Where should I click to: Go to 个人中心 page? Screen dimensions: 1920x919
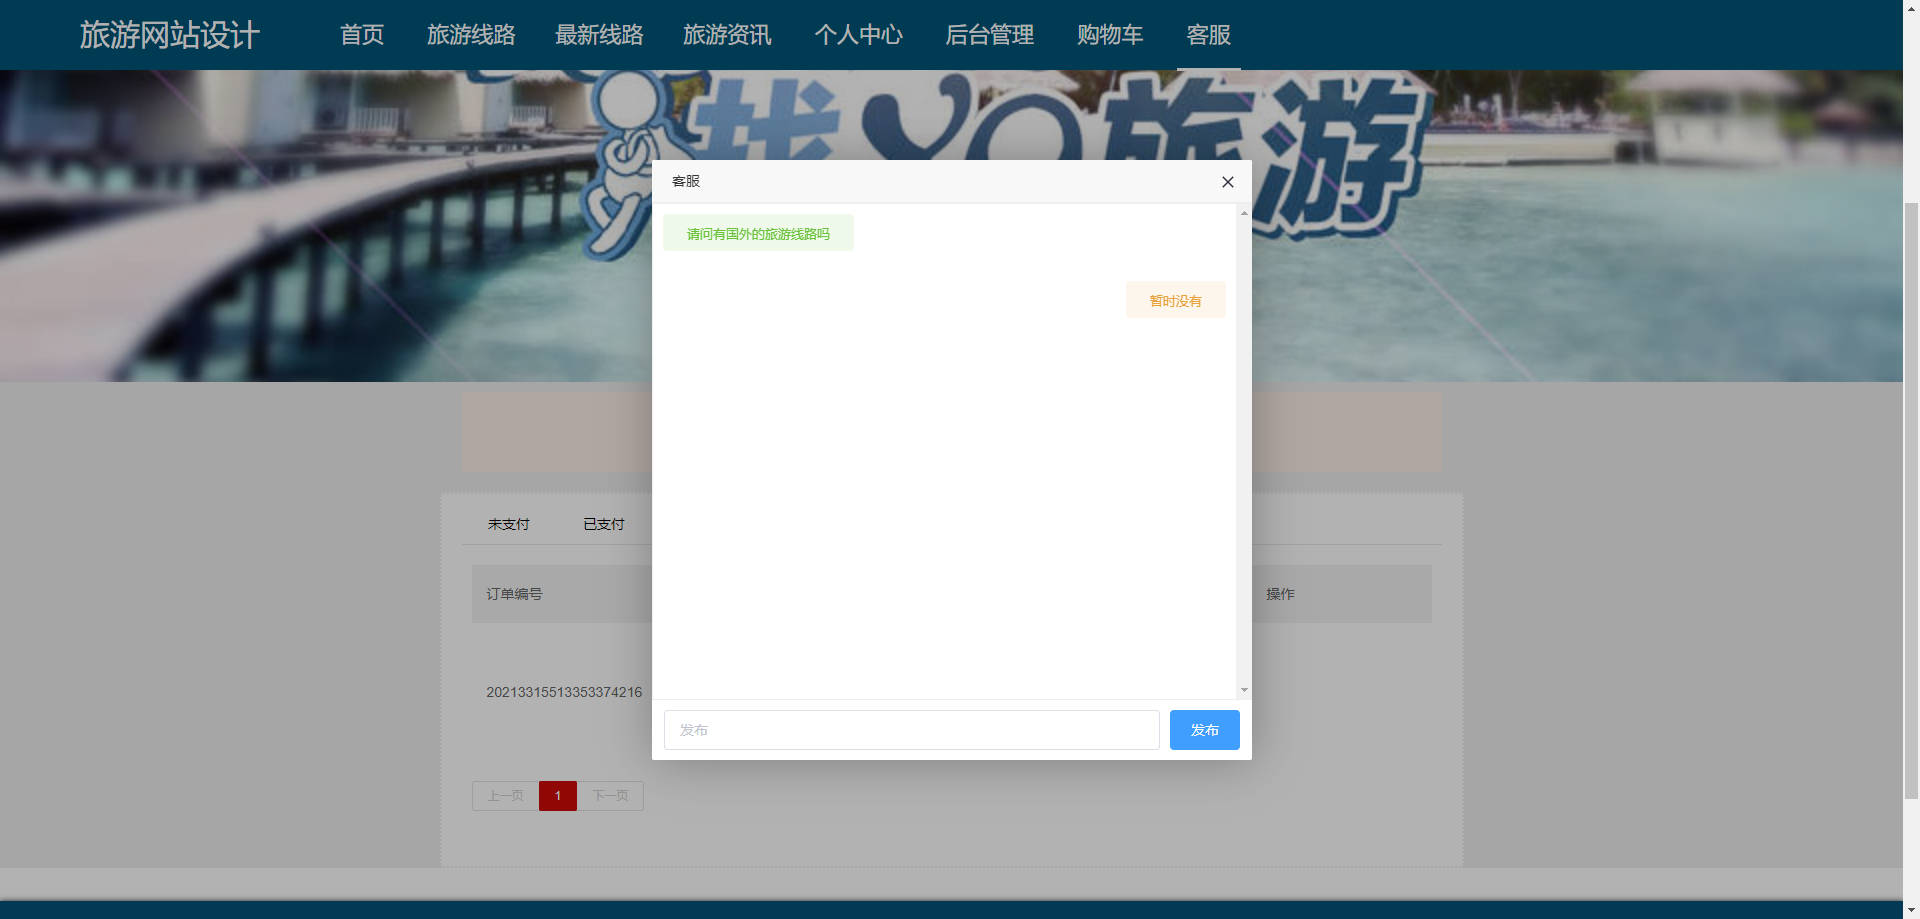coord(858,35)
